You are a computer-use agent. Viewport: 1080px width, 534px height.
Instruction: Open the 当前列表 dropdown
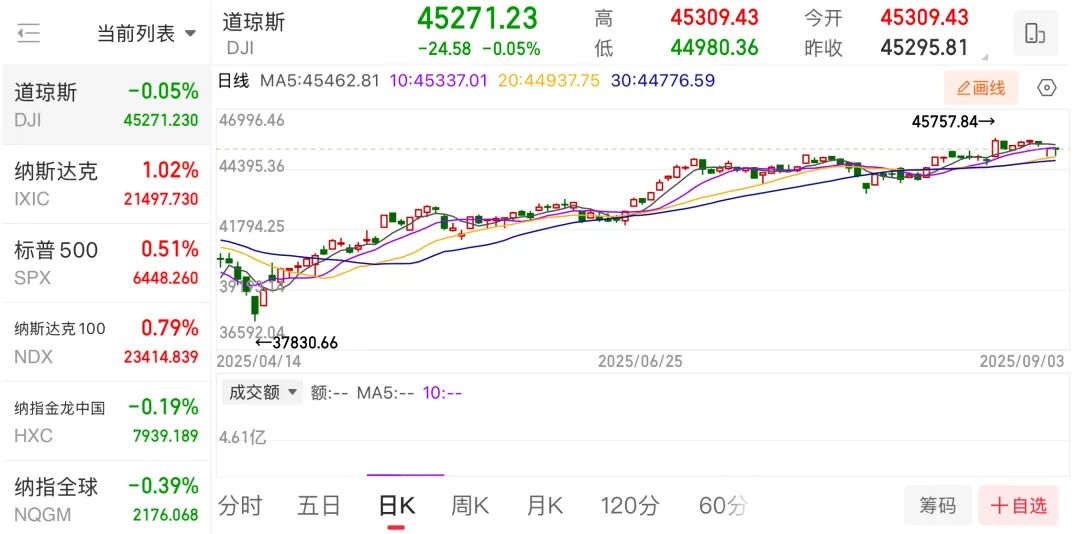click(146, 33)
